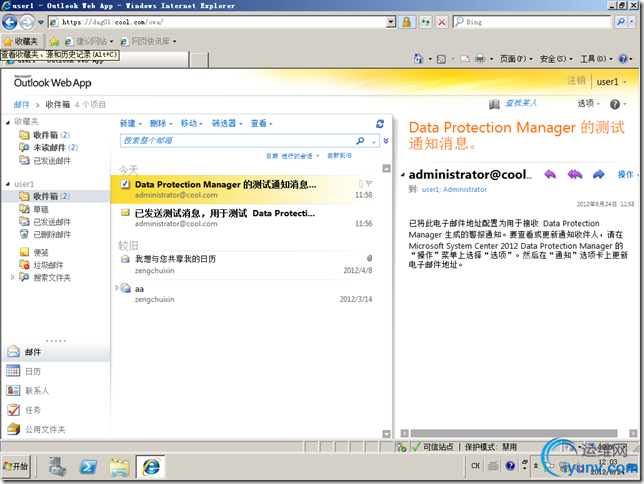The width and height of the screenshot is (644, 484).
Task: Click the file explorer folder icon on taskbar
Action: pyautogui.click(x=119, y=467)
